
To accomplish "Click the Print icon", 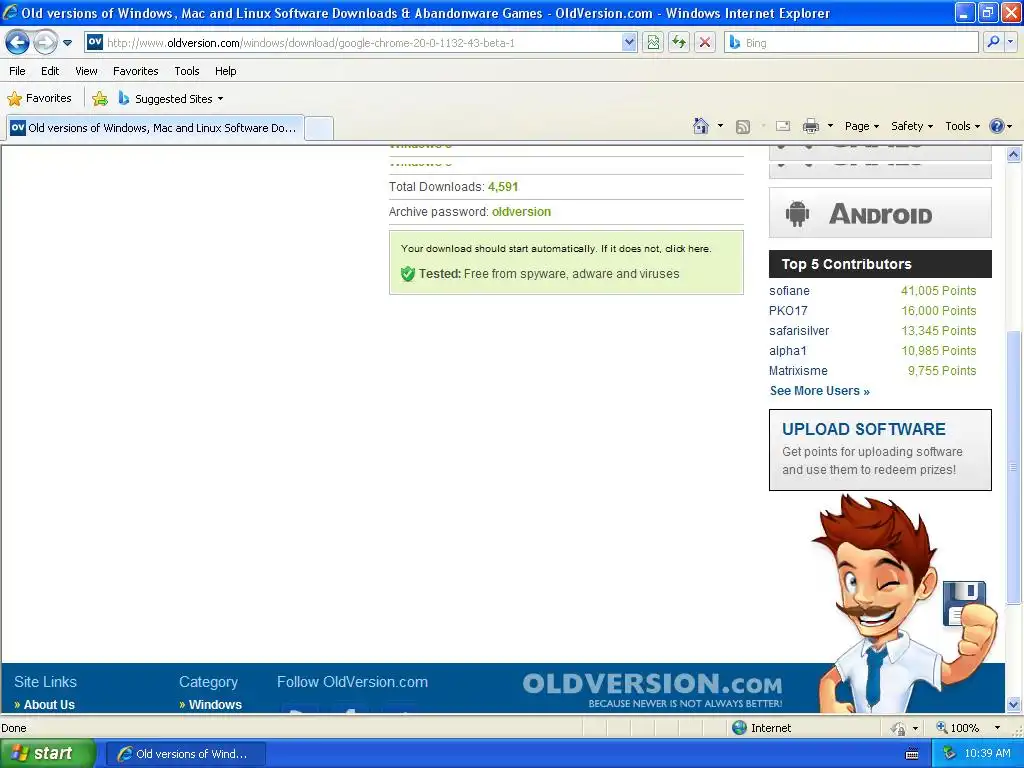I will pos(811,126).
